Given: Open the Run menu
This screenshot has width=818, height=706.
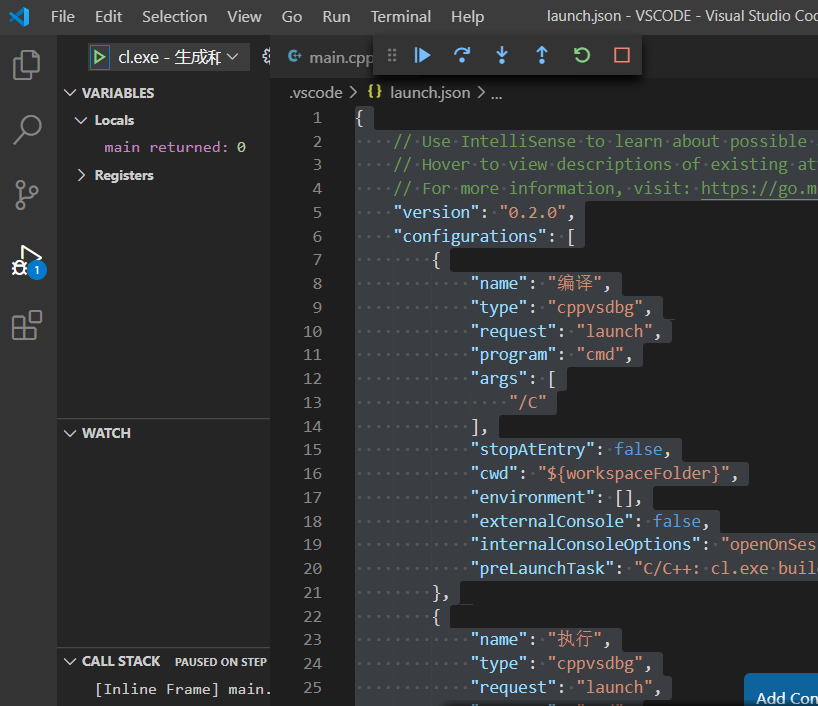Looking at the screenshot, I should coord(336,17).
